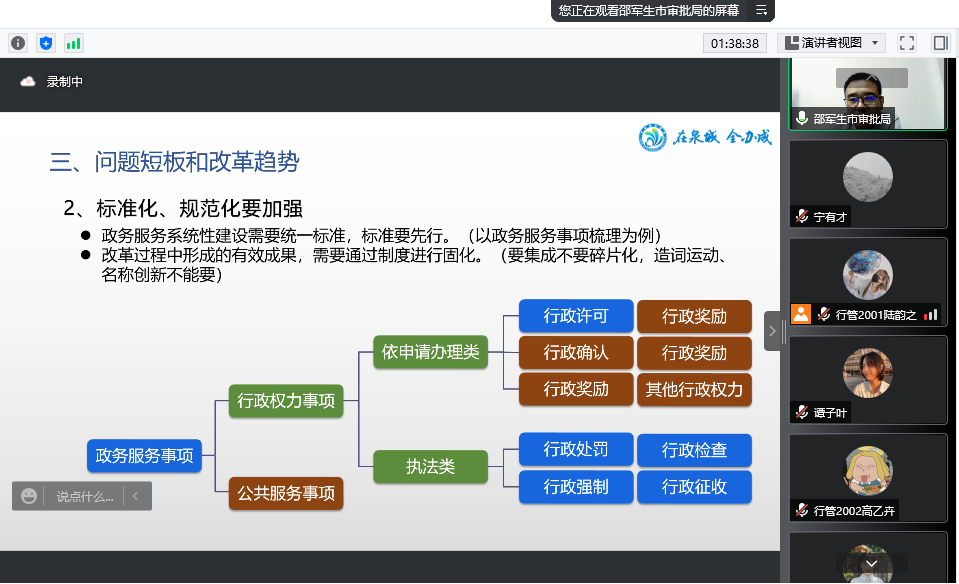
Task: Type in the 说点什么 chat input
Action: [x=84, y=496]
